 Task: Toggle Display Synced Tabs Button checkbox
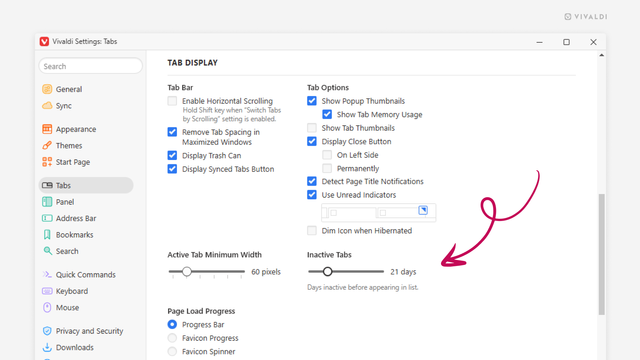(x=172, y=169)
